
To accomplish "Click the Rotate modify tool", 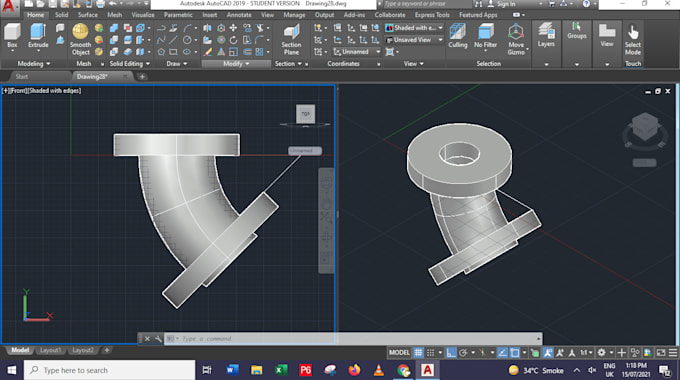I will click(x=233, y=40).
